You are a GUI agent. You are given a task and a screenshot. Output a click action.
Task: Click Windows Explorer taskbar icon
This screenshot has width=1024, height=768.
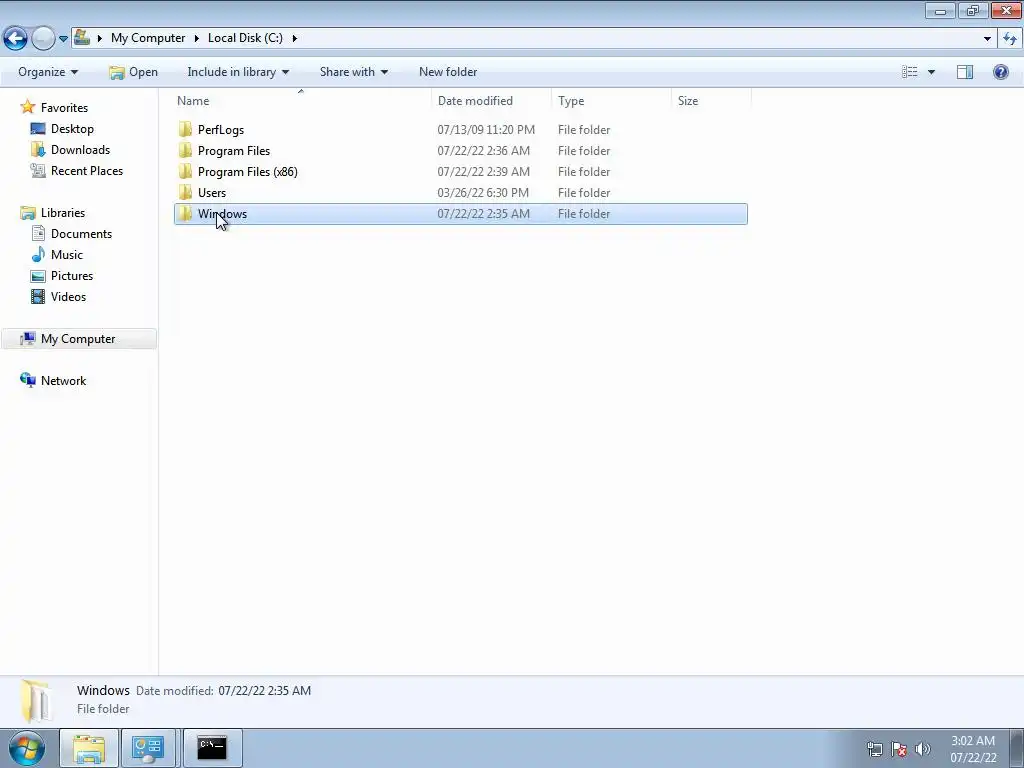coord(89,748)
